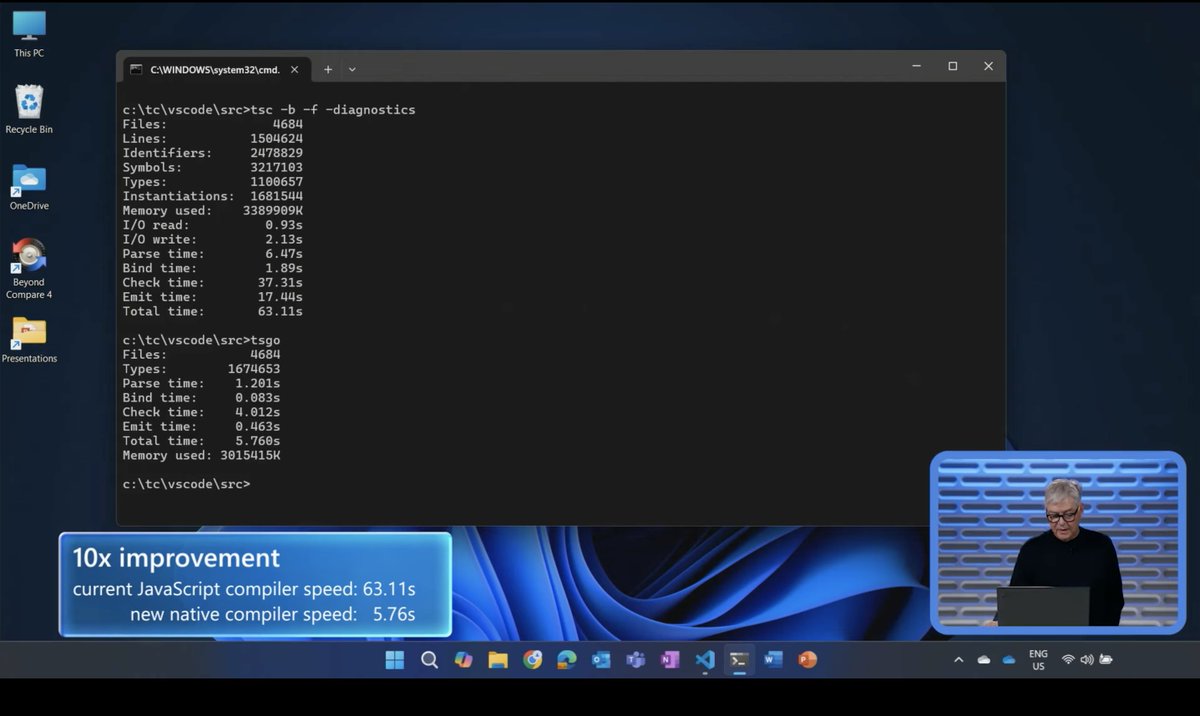Image resolution: width=1200 pixels, height=716 pixels.
Task: Click the 'Memory used: 3389909K' line
Action: click(213, 211)
